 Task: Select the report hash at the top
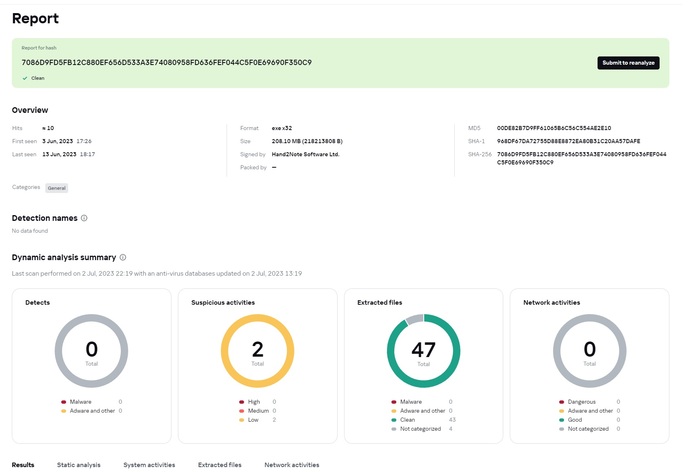[x=167, y=63]
